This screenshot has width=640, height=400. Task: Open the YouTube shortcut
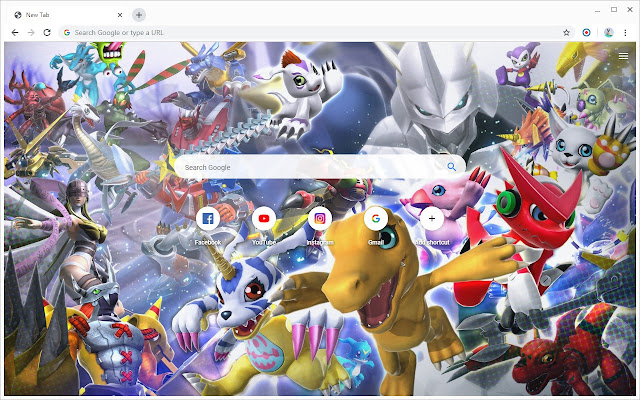coord(264,219)
